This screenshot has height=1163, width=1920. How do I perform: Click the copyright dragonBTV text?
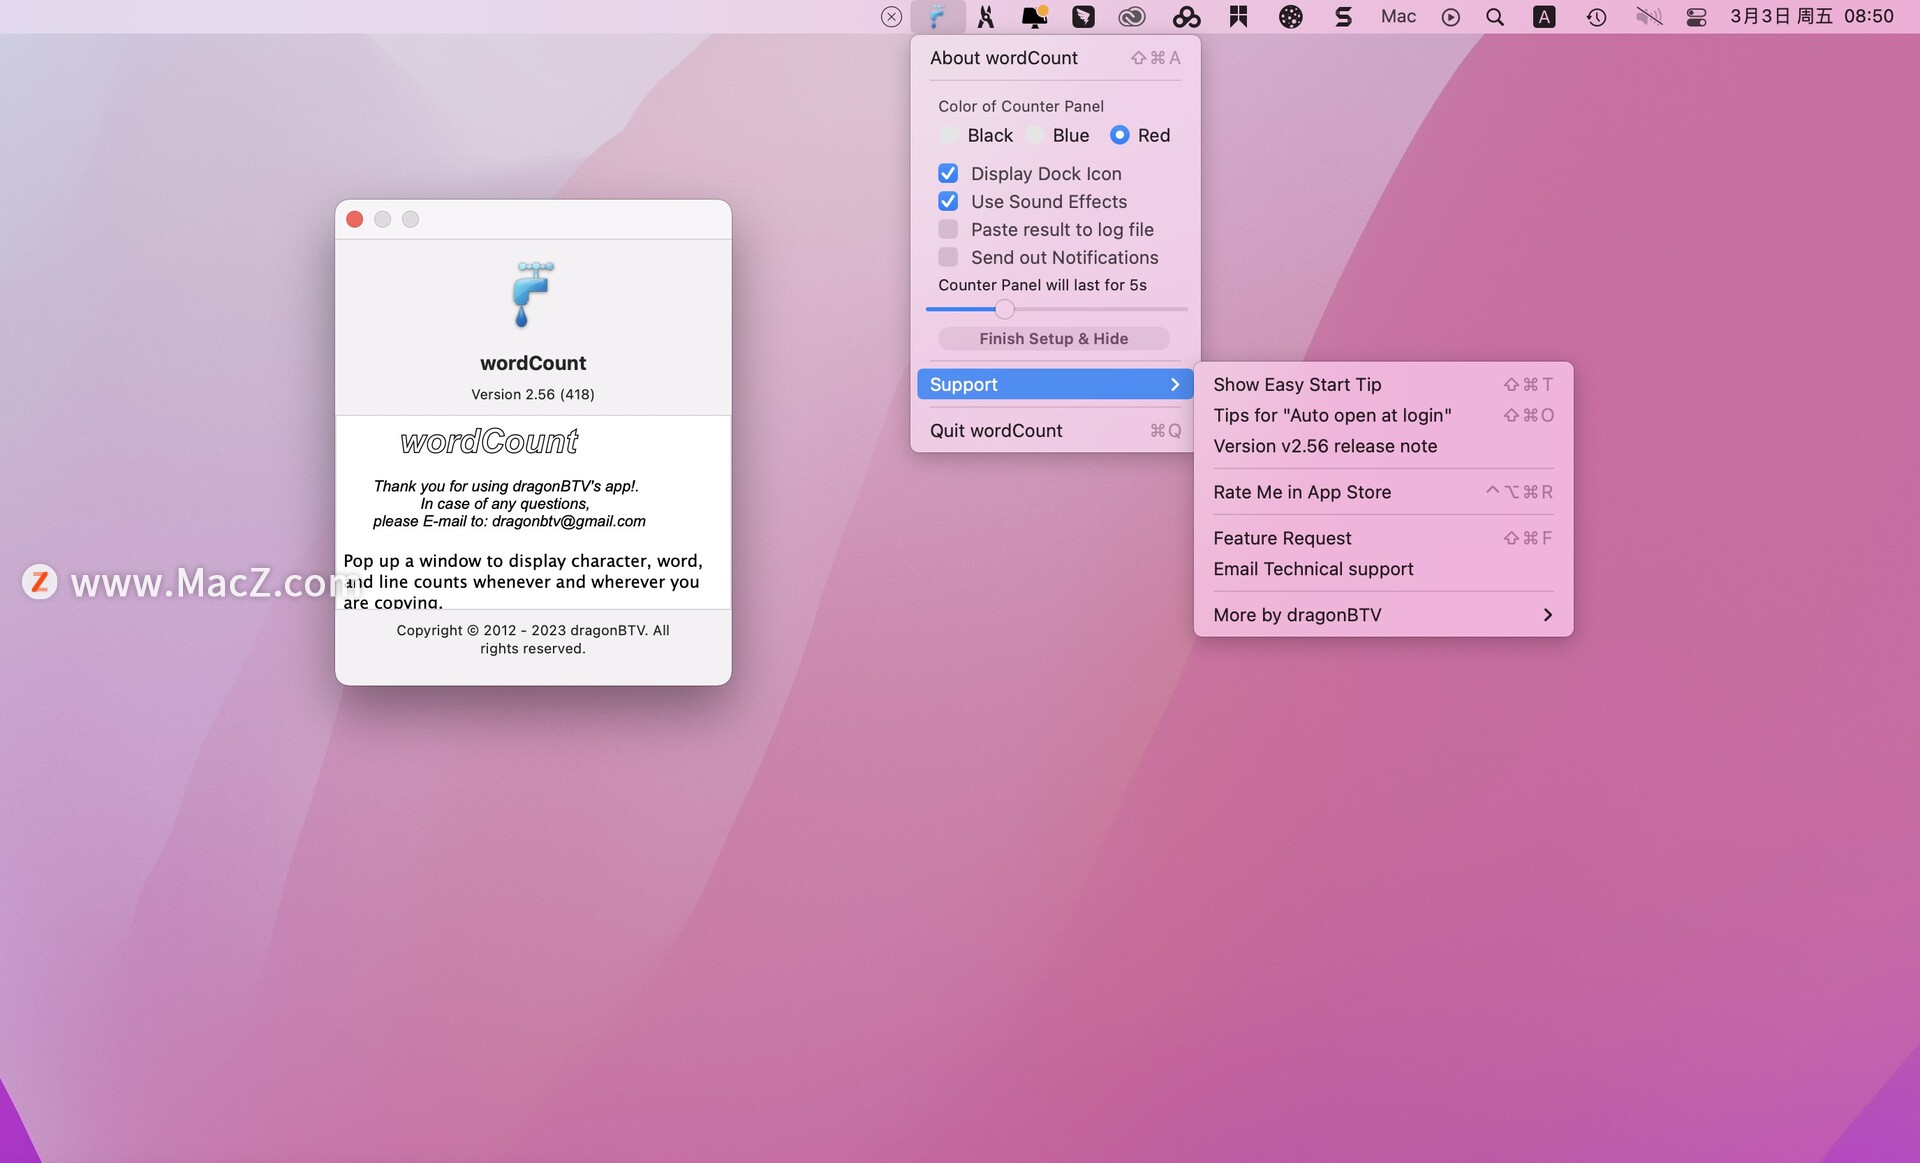pyautogui.click(x=533, y=640)
